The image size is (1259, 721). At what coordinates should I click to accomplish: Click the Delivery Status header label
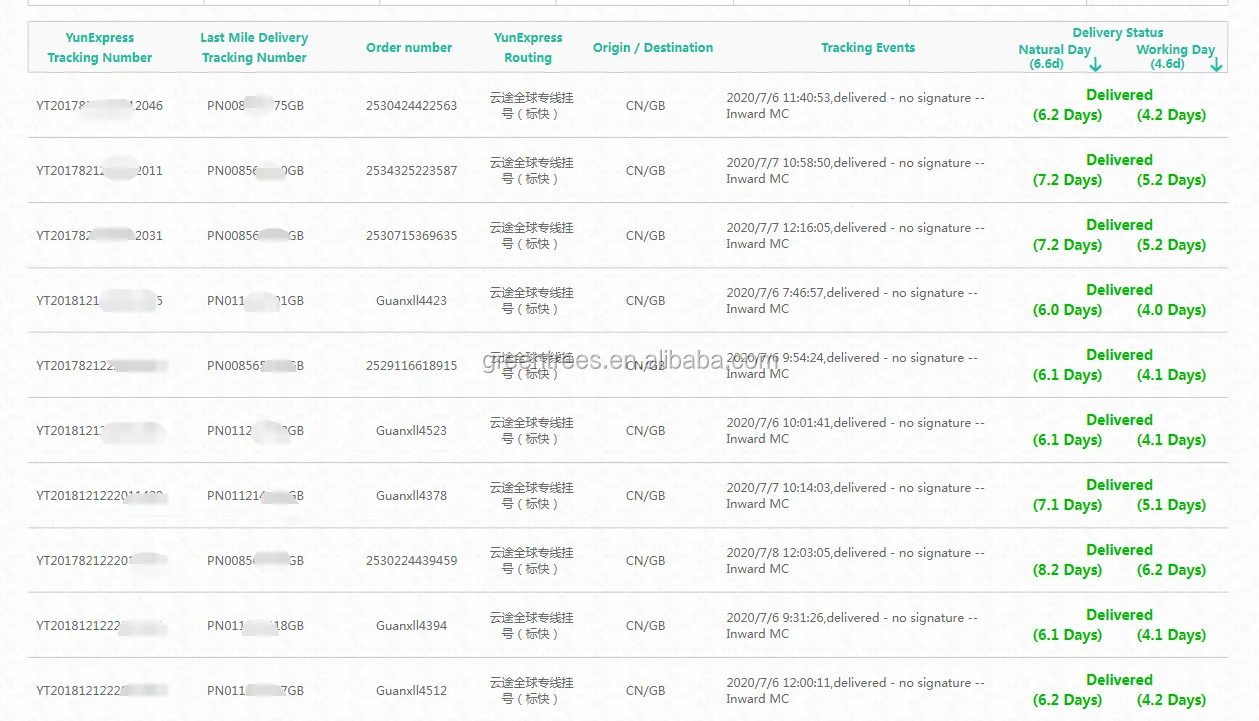[1118, 33]
